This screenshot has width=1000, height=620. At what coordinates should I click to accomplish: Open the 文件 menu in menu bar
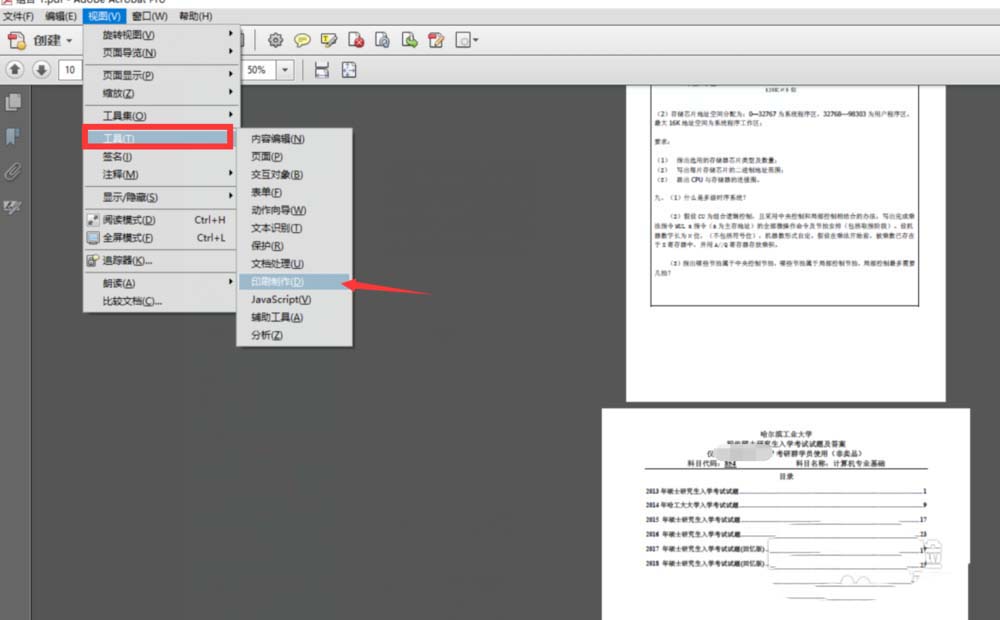[18, 16]
